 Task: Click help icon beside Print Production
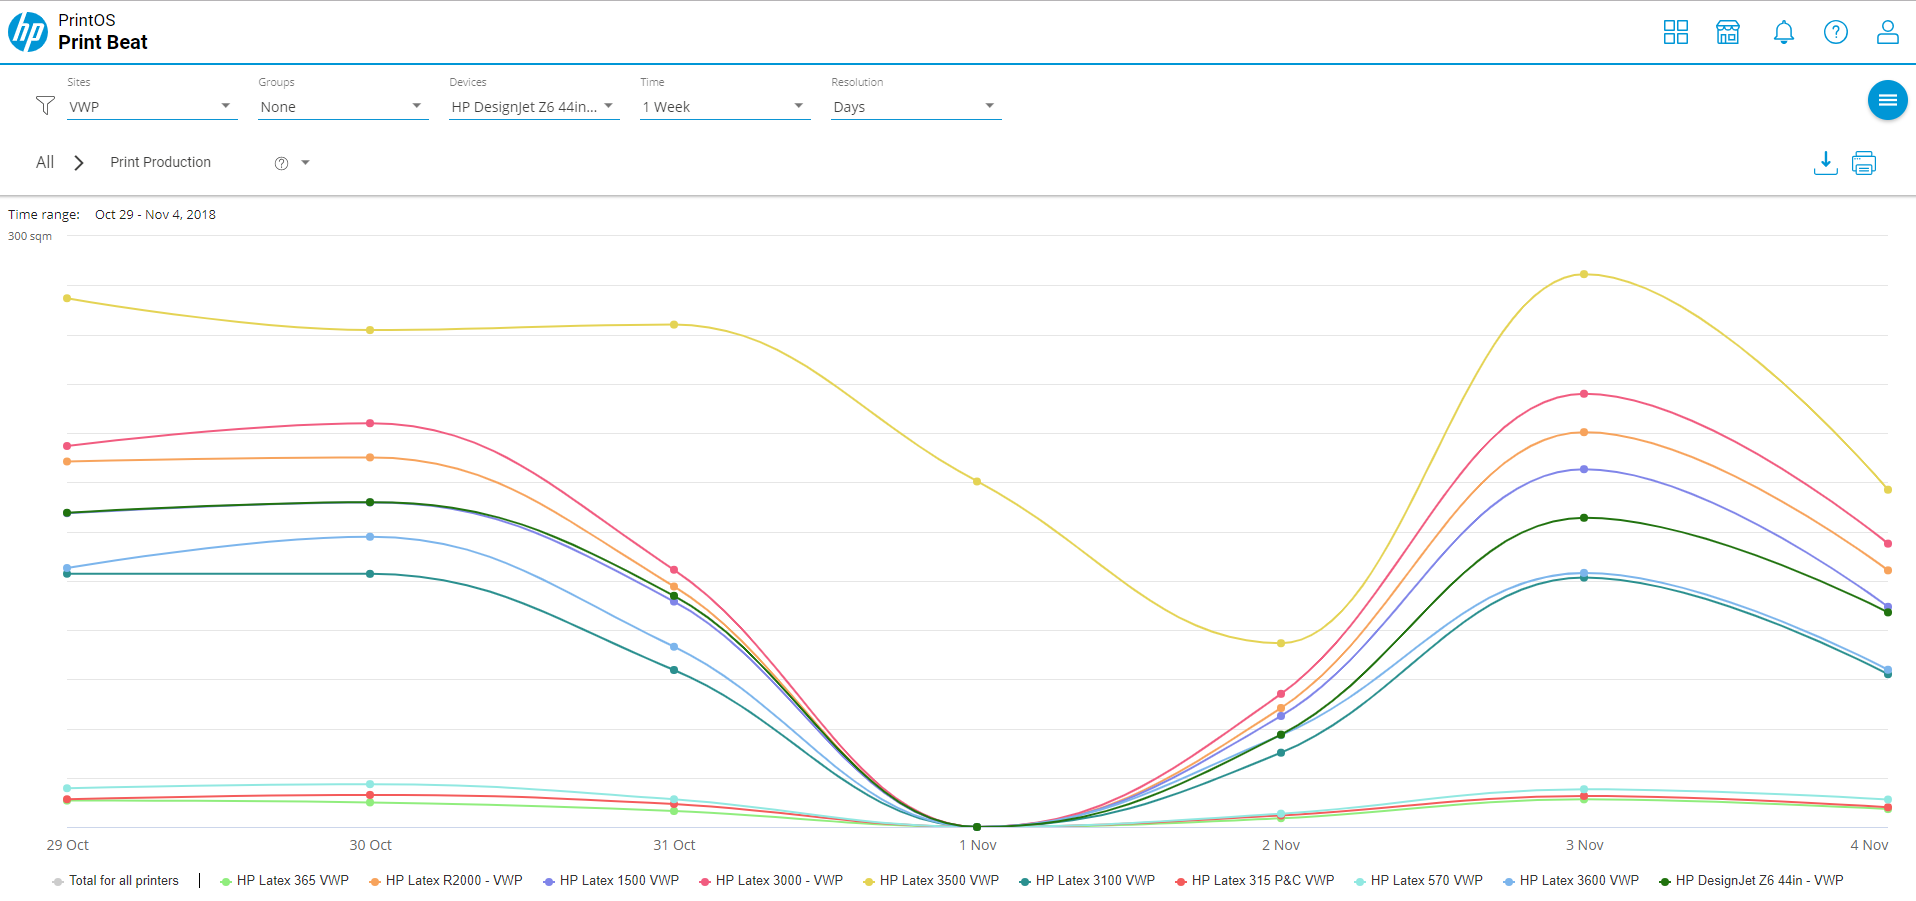(x=282, y=163)
